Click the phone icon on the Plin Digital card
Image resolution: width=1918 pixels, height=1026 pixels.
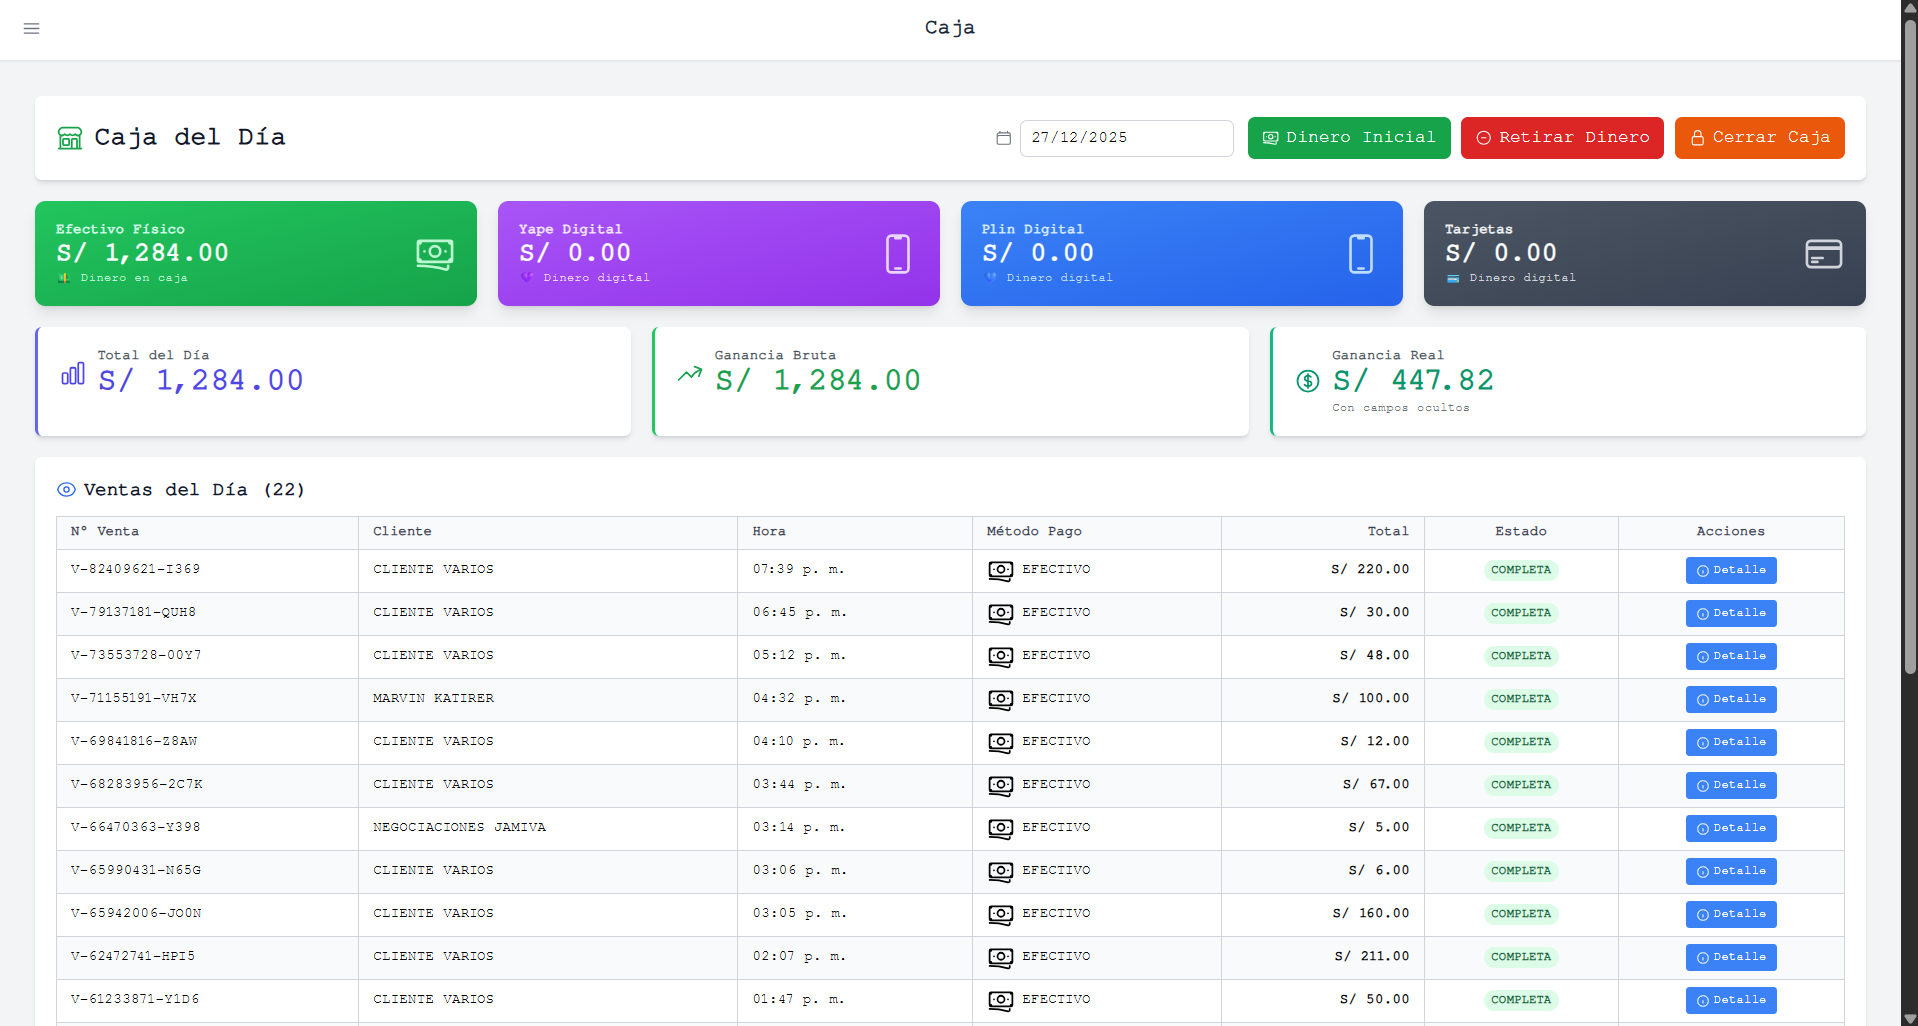click(x=1361, y=254)
